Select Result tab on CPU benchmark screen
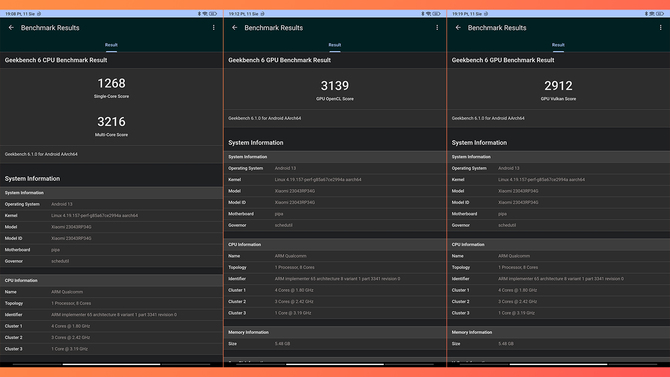The width and height of the screenshot is (670, 377). click(111, 45)
